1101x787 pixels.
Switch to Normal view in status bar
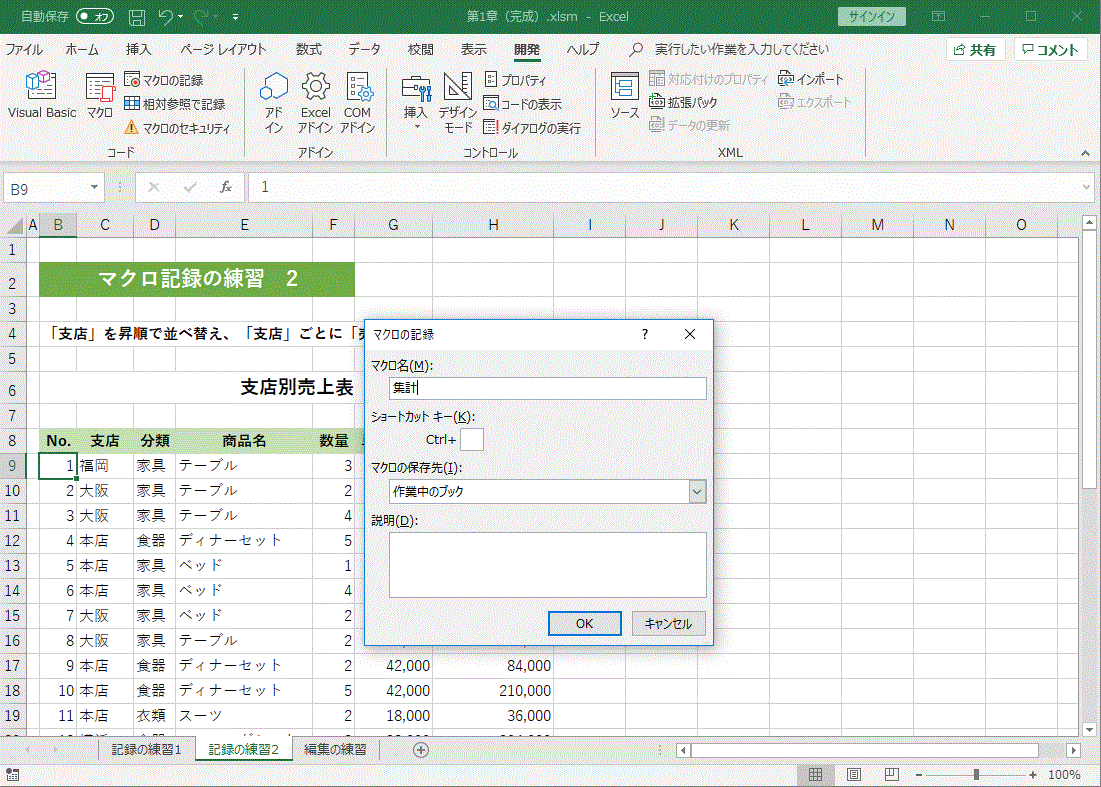815,774
